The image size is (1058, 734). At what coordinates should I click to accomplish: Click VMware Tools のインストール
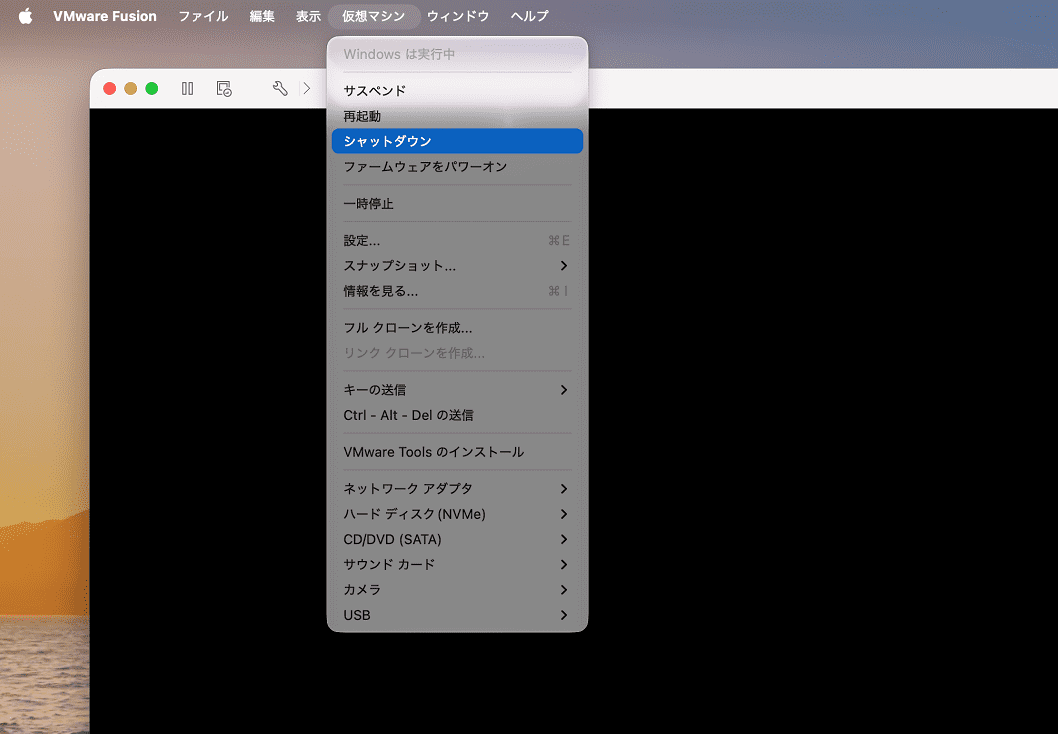coord(457,452)
